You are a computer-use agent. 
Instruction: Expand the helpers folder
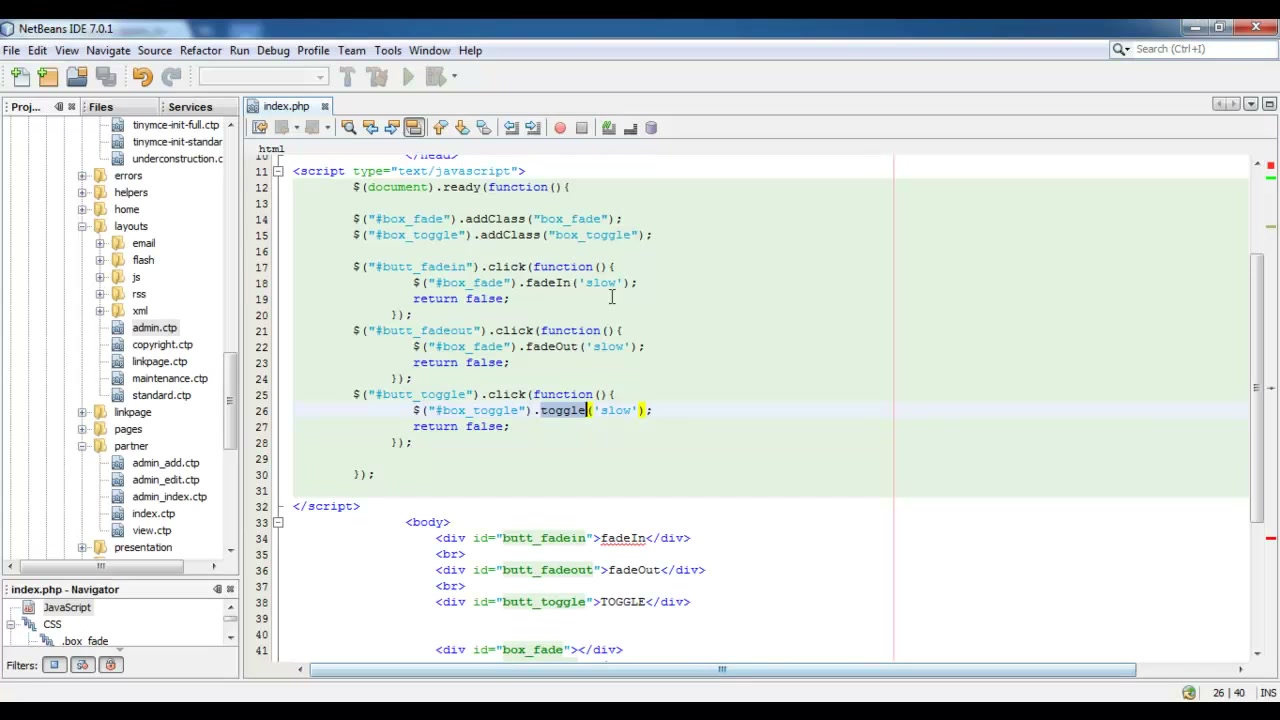[82, 193]
